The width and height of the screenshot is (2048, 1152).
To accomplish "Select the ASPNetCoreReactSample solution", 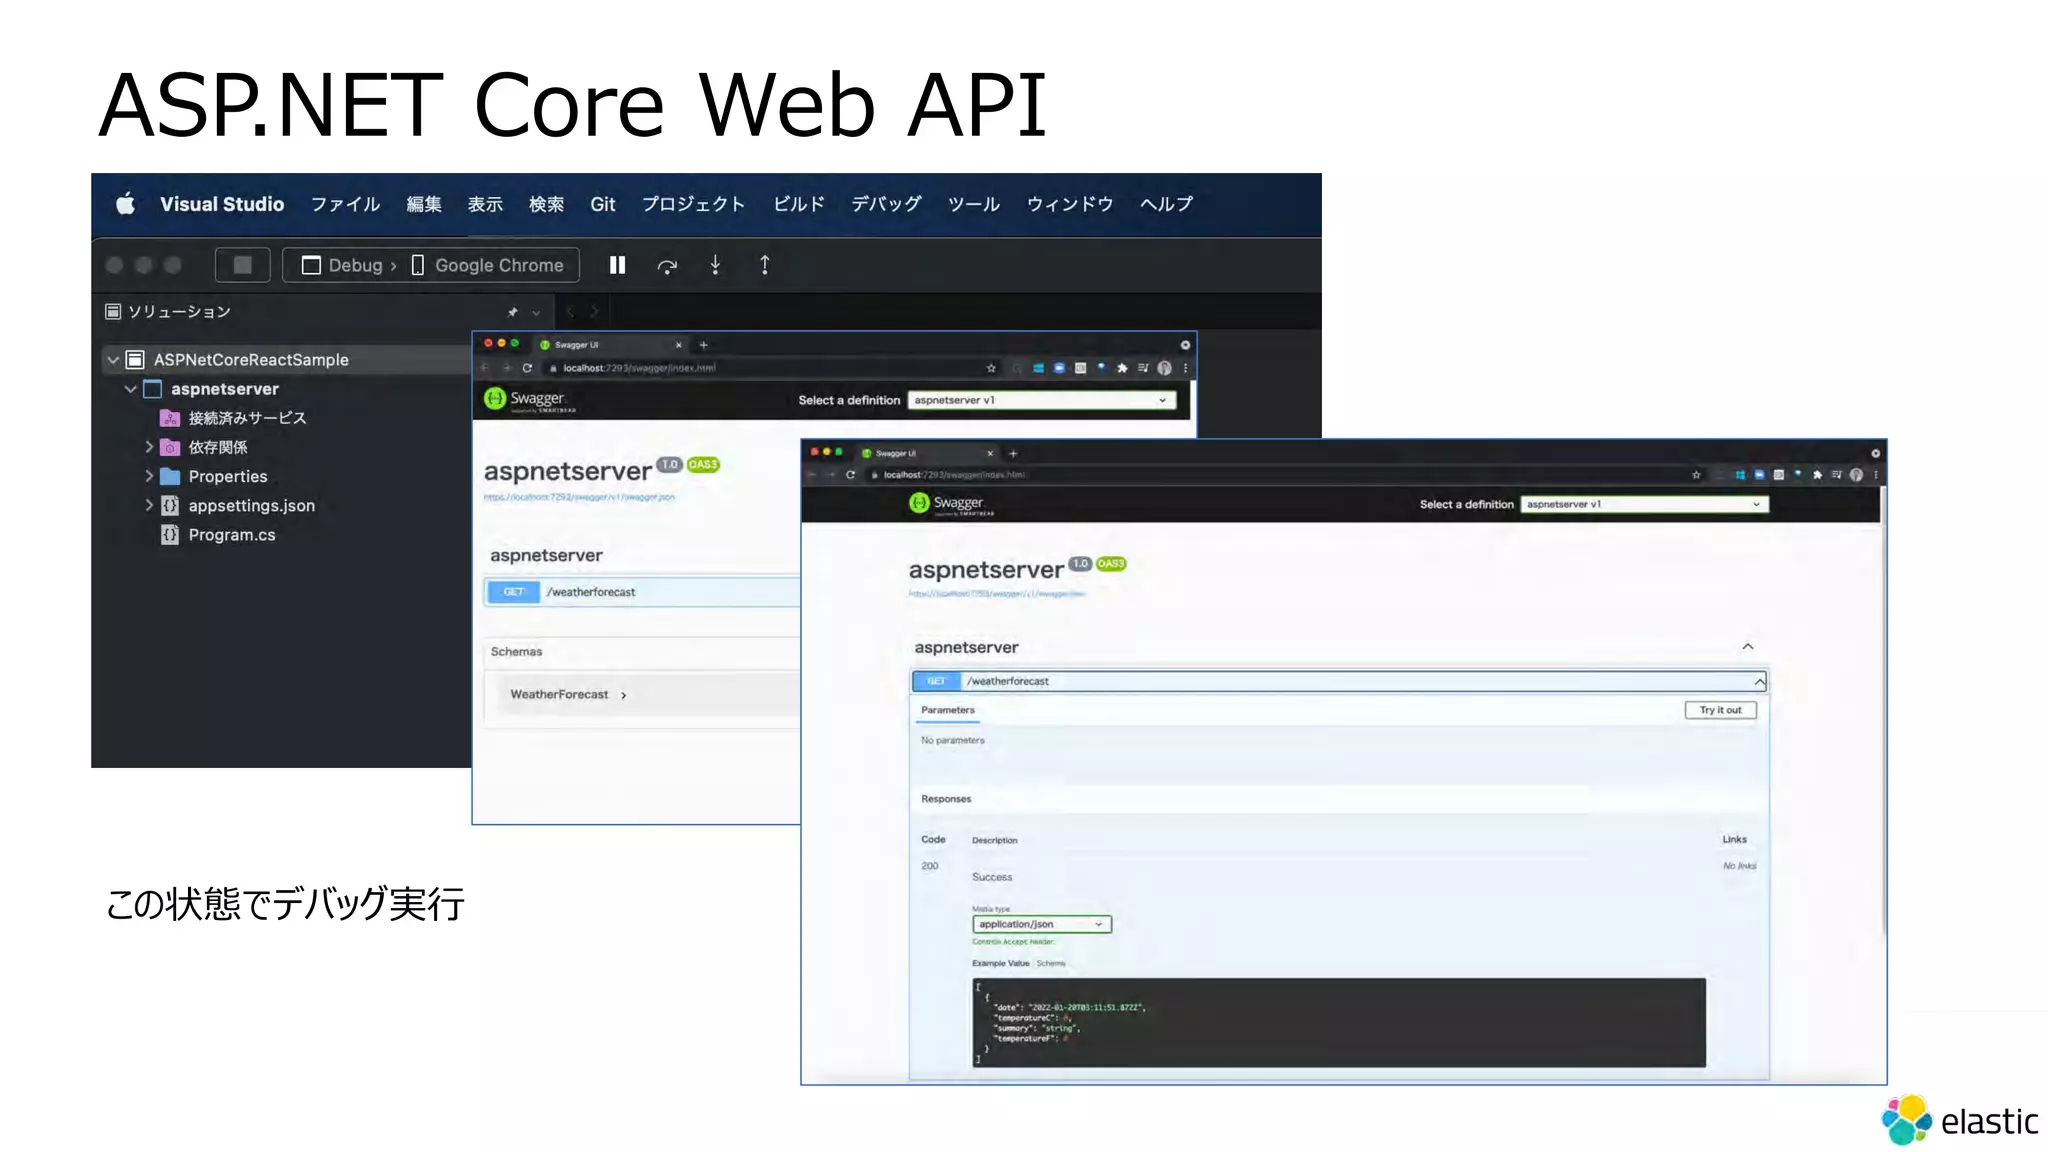I will pos(251,359).
